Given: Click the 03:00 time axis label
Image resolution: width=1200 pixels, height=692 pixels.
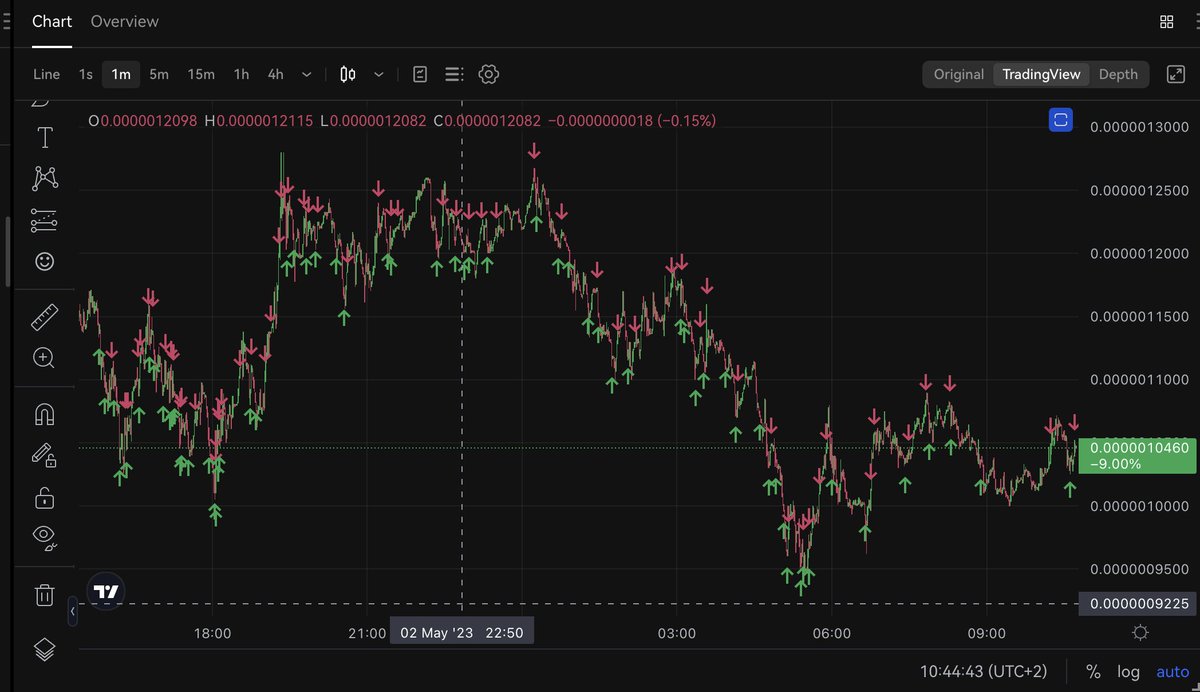Looking at the screenshot, I should (x=676, y=633).
